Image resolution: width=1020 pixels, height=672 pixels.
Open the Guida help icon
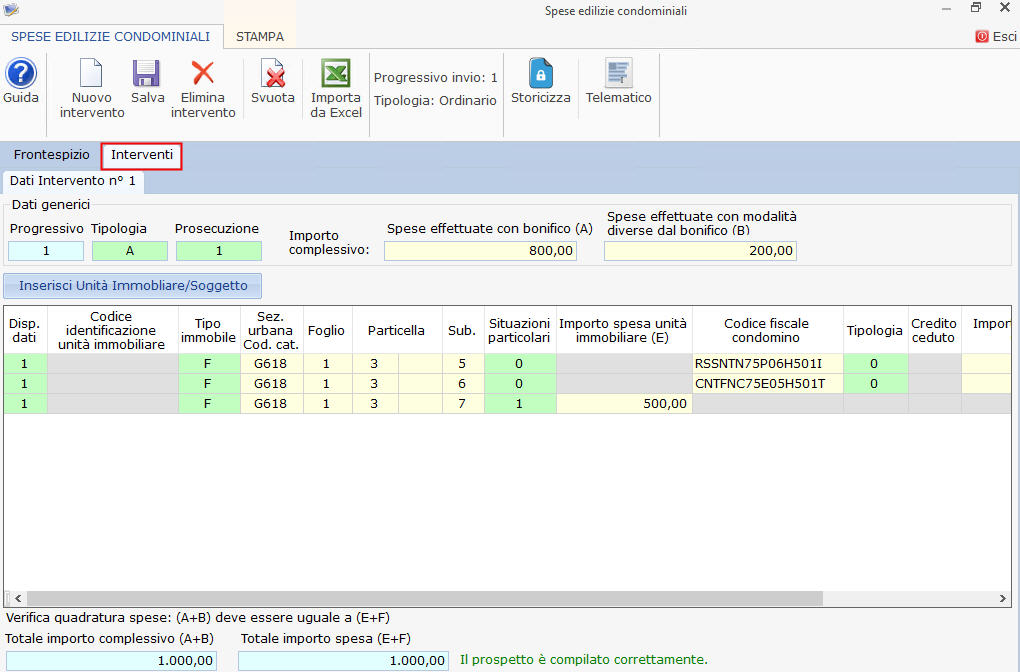coord(21,81)
